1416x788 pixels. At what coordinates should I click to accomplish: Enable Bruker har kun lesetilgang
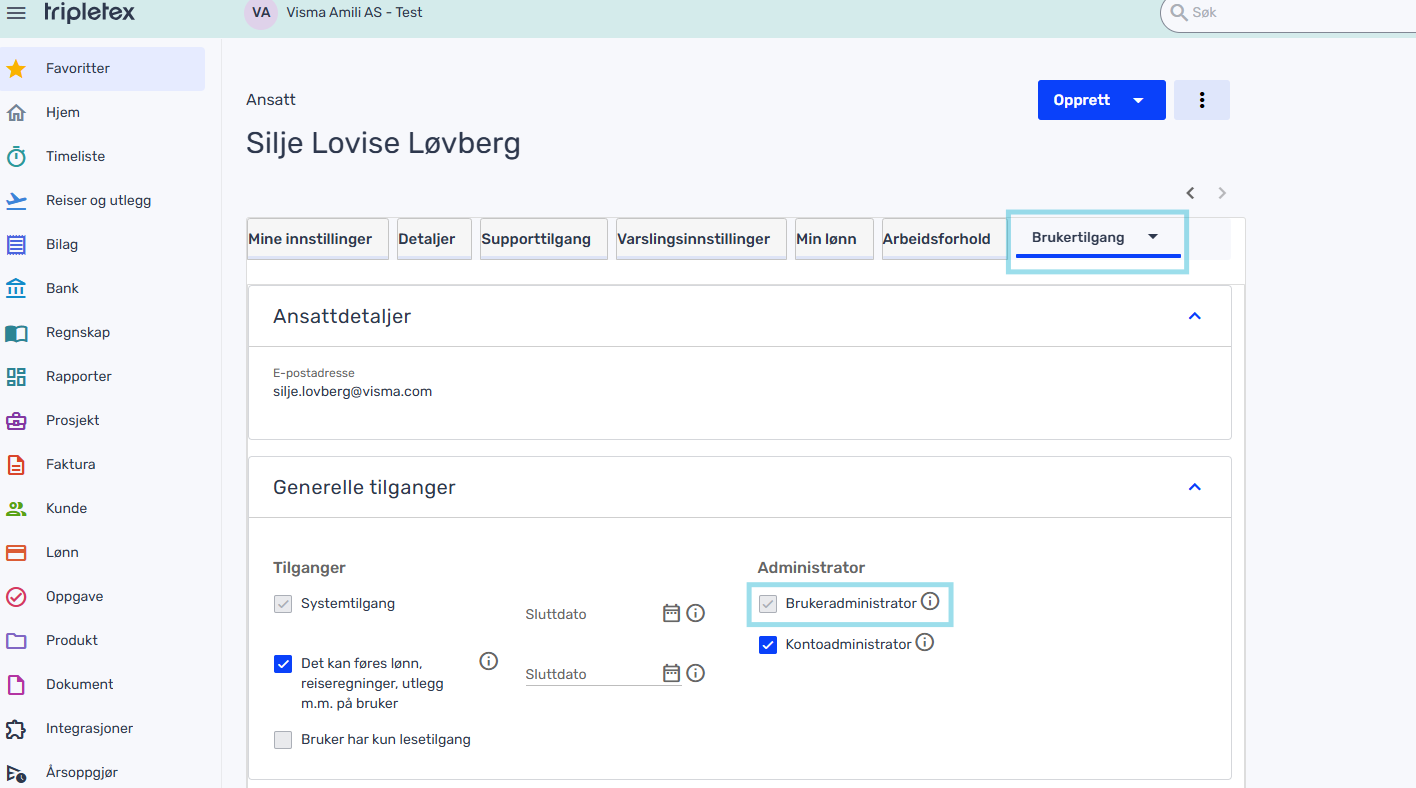[x=283, y=739]
